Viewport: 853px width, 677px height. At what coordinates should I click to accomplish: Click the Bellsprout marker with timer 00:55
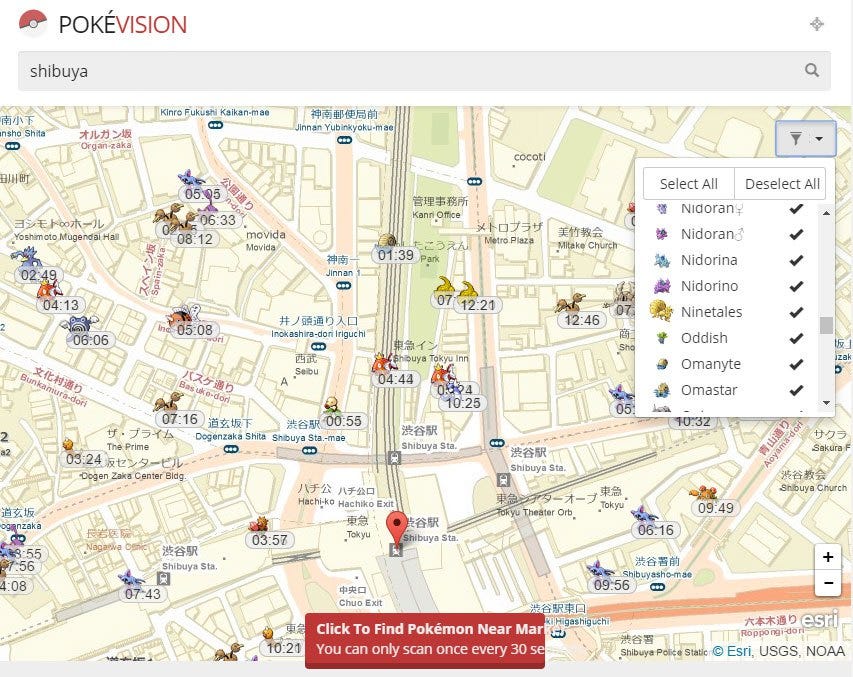332,405
